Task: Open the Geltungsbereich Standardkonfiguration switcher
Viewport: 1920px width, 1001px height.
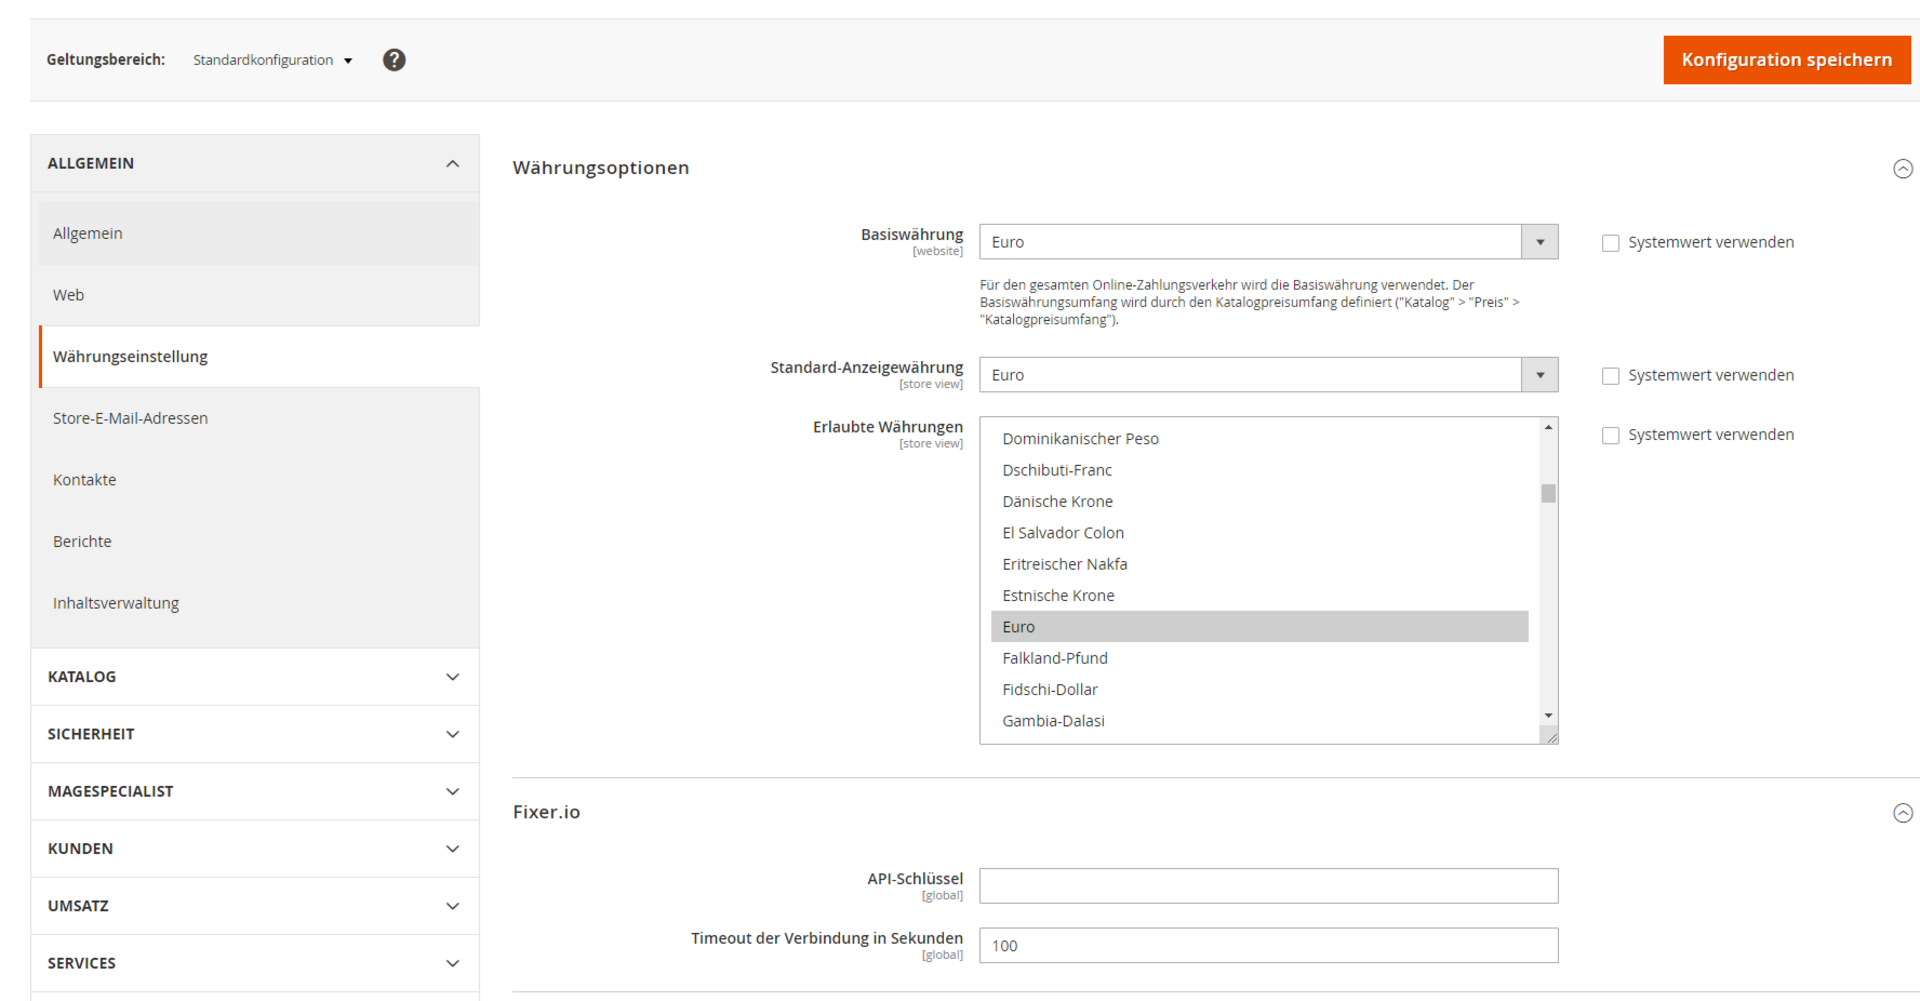Action: point(272,60)
